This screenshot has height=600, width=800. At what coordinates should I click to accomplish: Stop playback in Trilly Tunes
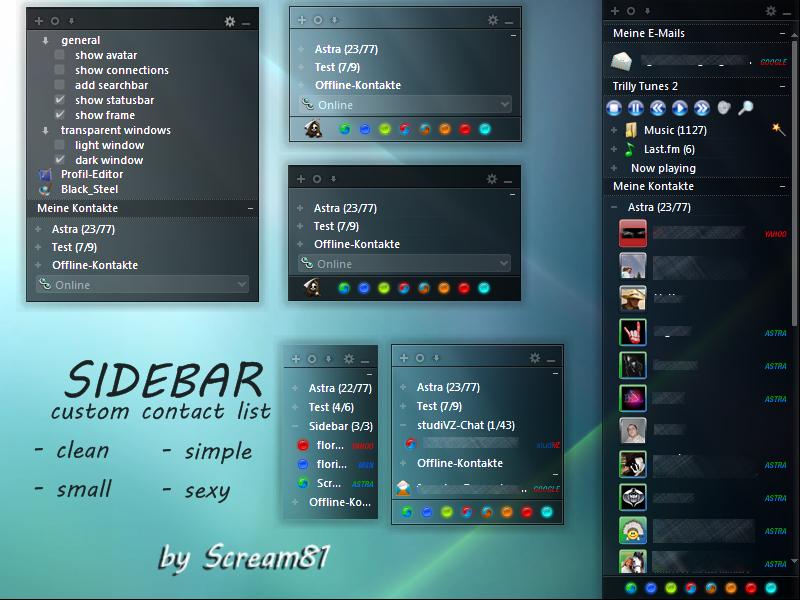pos(614,108)
